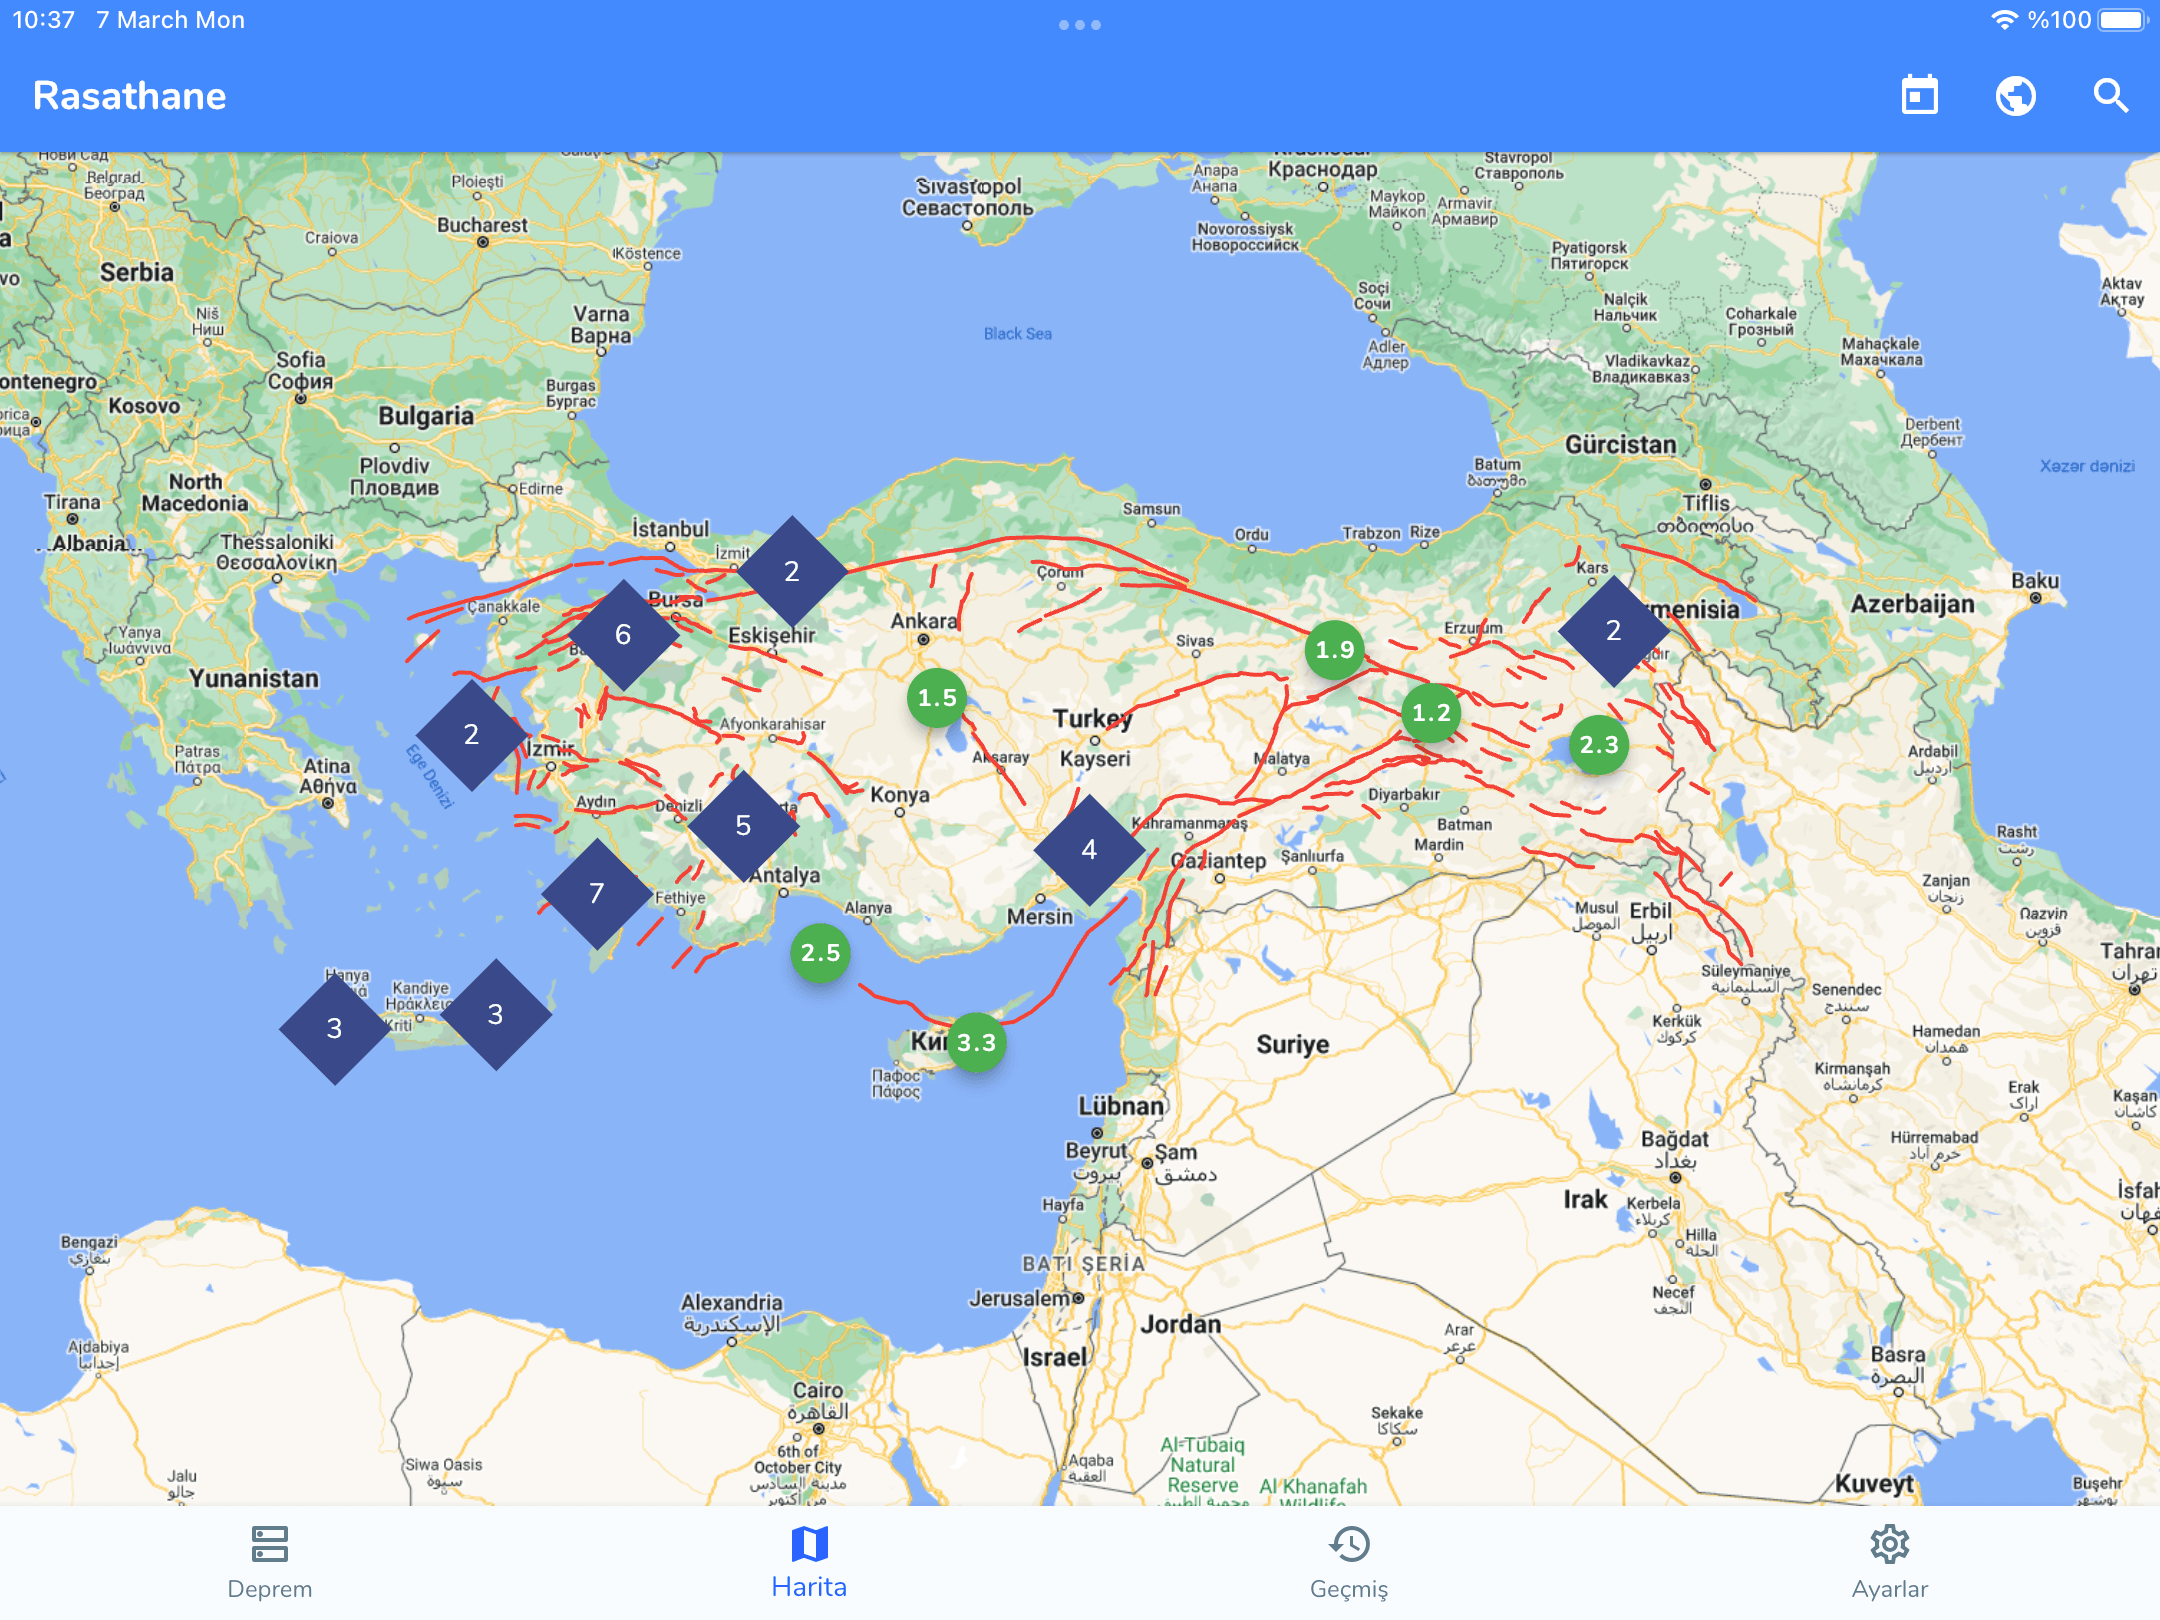Viewport: 2160px width, 1620px height.
Task: Select the green 1.9 earthquake marker
Action: (x=1334, y=649)
